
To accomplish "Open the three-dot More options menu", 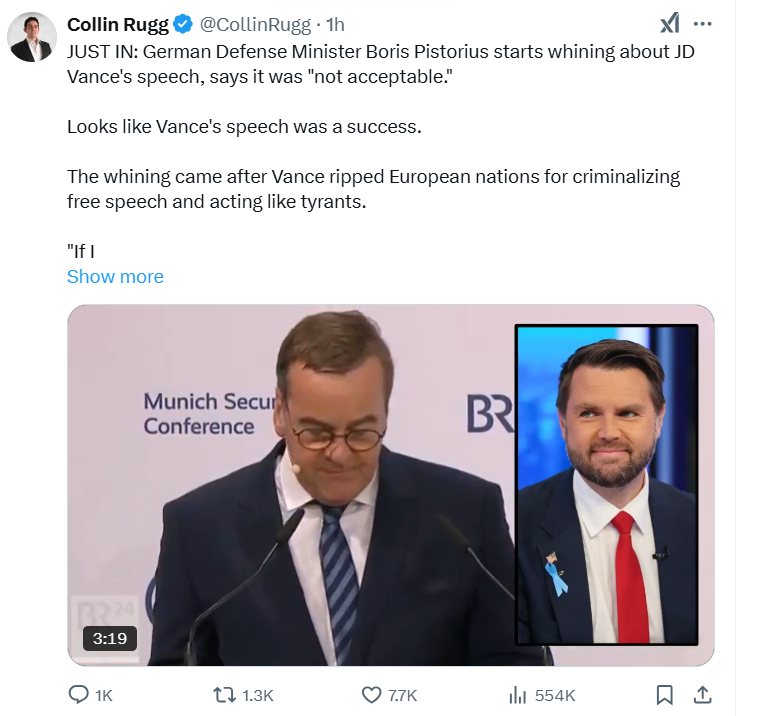I will [703, 24].
